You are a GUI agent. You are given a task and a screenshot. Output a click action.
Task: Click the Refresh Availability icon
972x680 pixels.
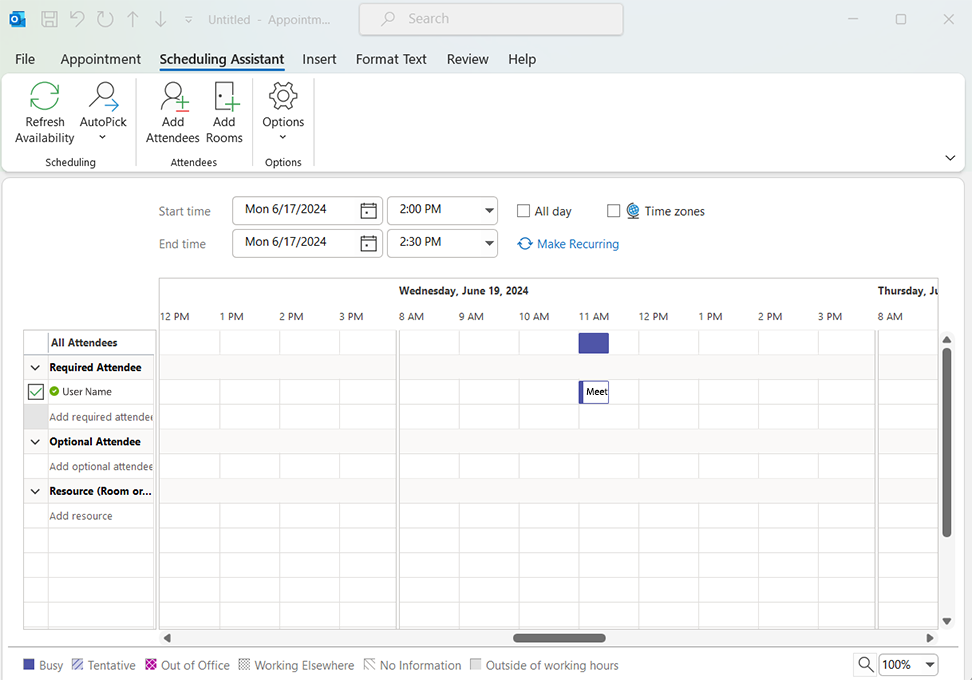point(44,98)
